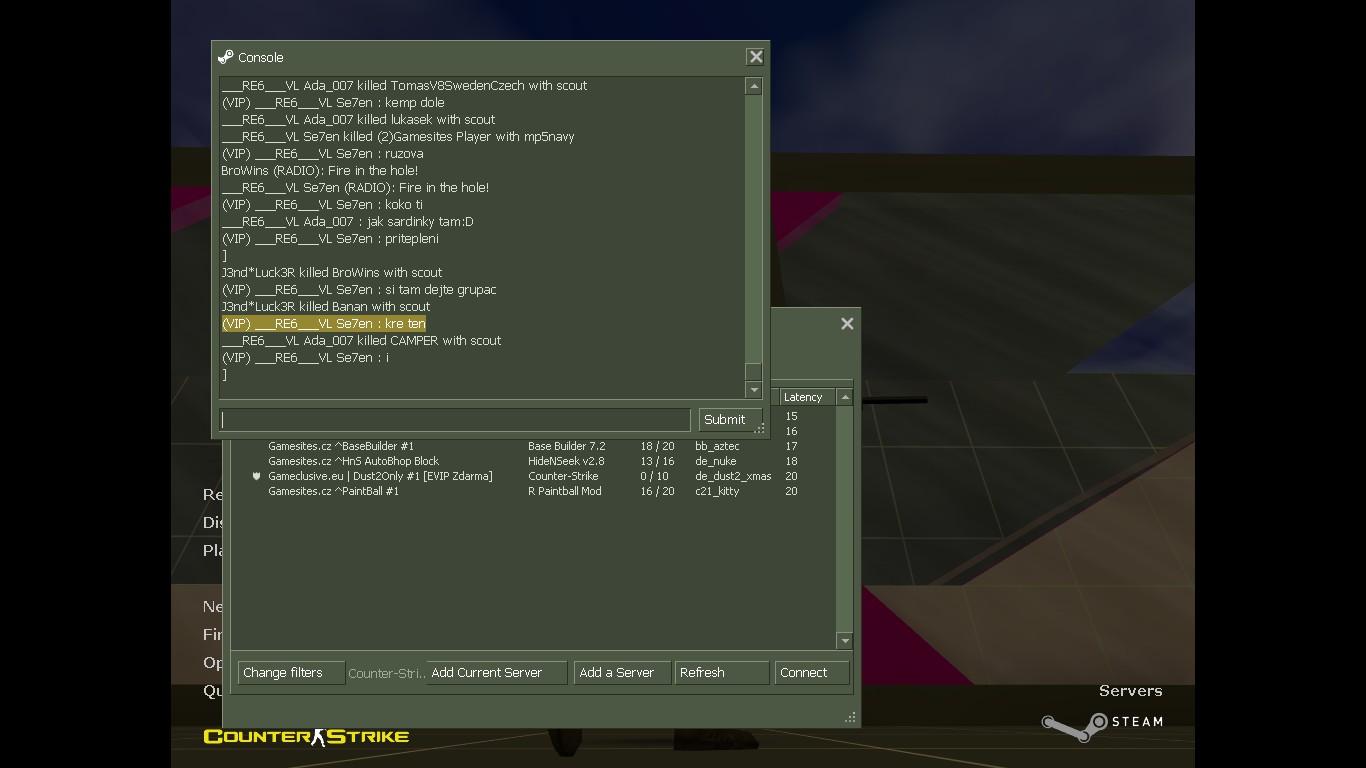Viewport: 1366px width, 768px height.
Task: Focus the console command input field
Action: coord(455,419)
